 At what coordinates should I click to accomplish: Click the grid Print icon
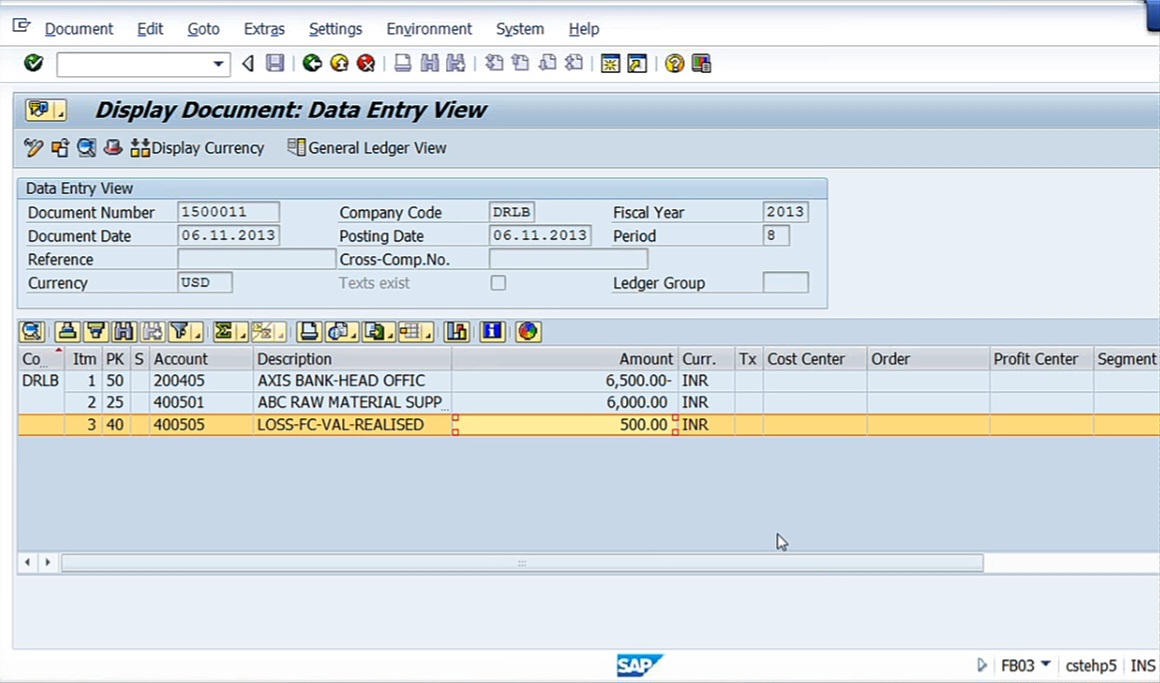[308, 332]
